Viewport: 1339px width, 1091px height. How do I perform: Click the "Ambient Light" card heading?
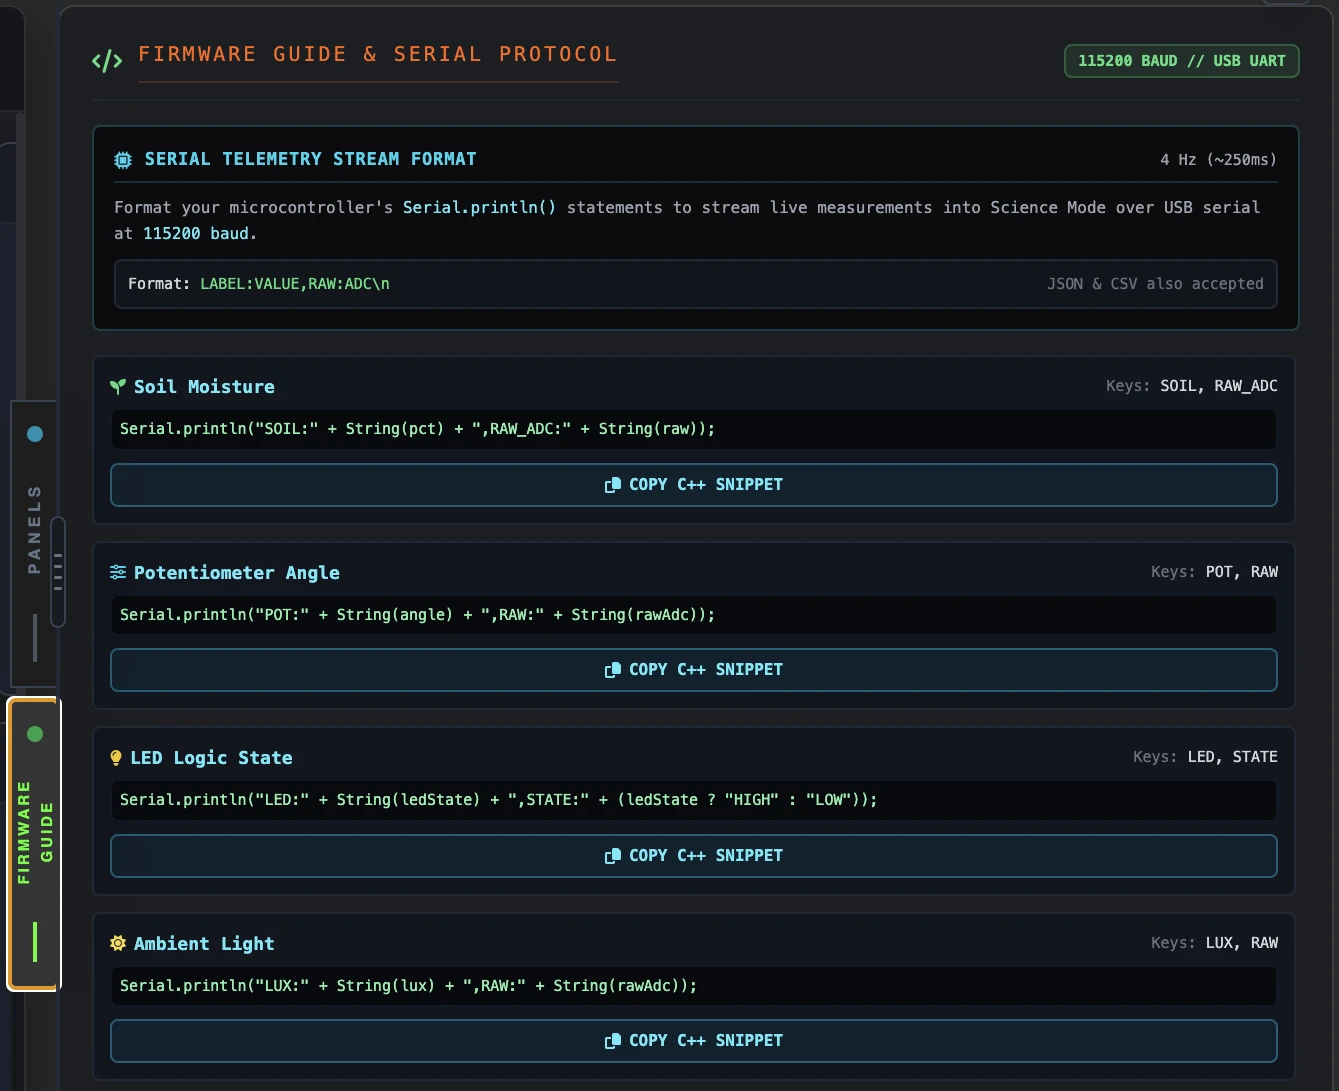click(204, 944)
